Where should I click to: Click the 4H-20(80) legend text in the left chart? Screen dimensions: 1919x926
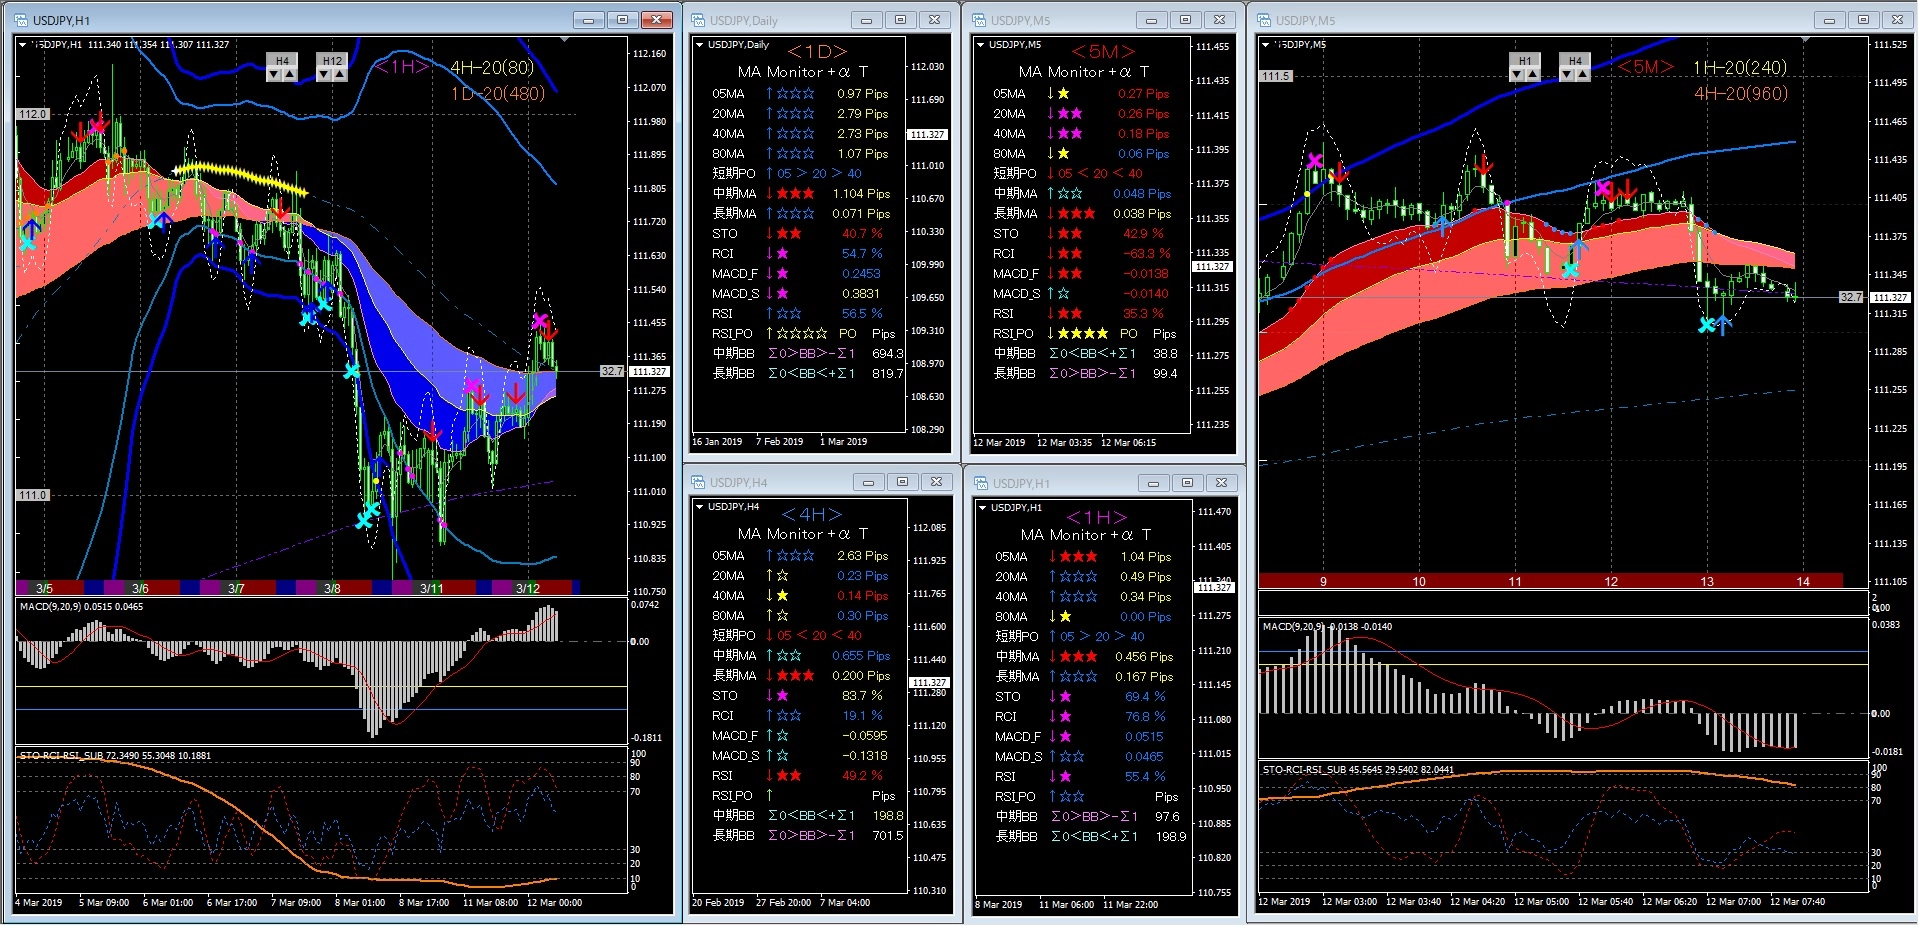coord(492,68)
